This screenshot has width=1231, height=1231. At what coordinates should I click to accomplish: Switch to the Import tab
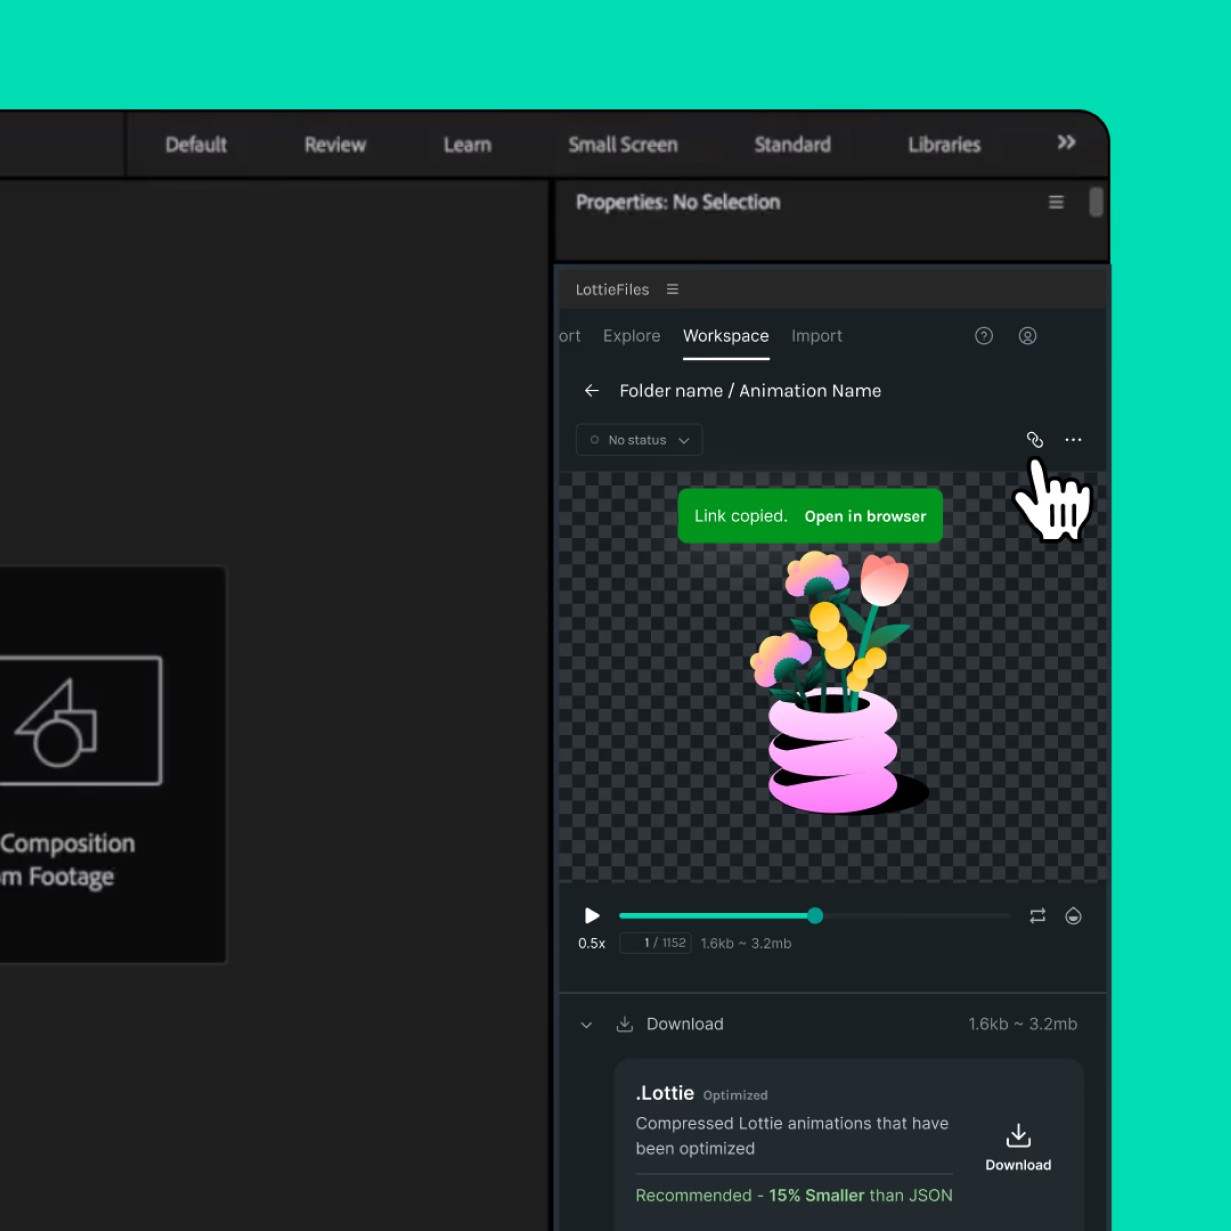coord(816,336)
